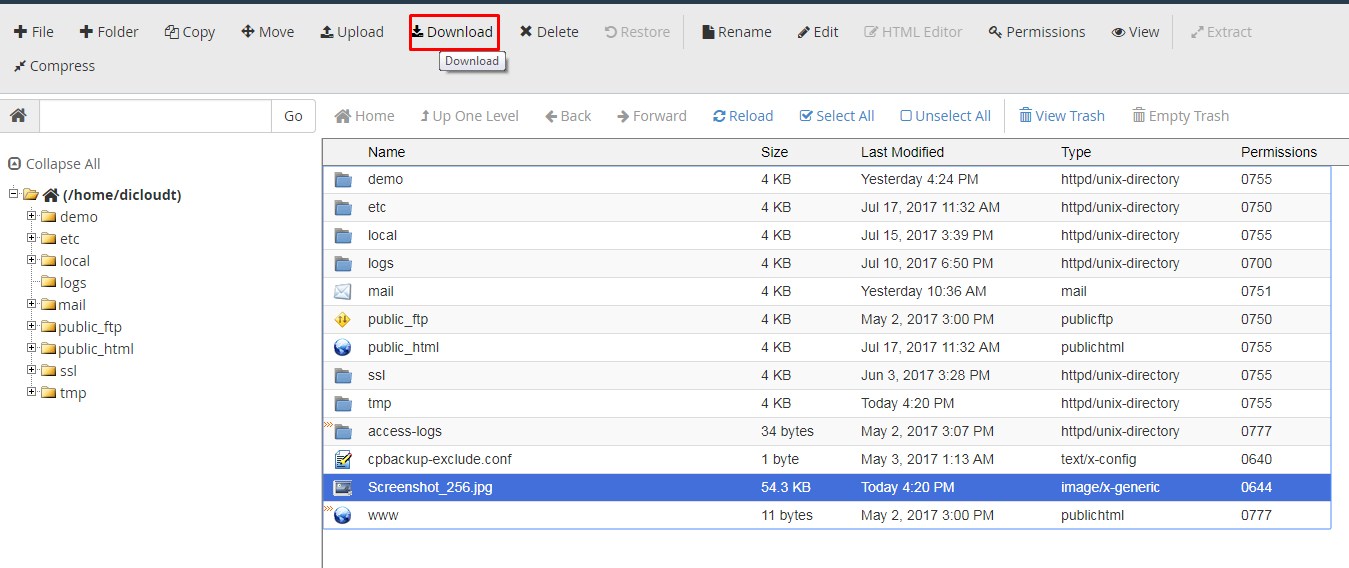Expand the demo folder in tree
This screenshot has width=1349, height=568.
pos(32,216)
